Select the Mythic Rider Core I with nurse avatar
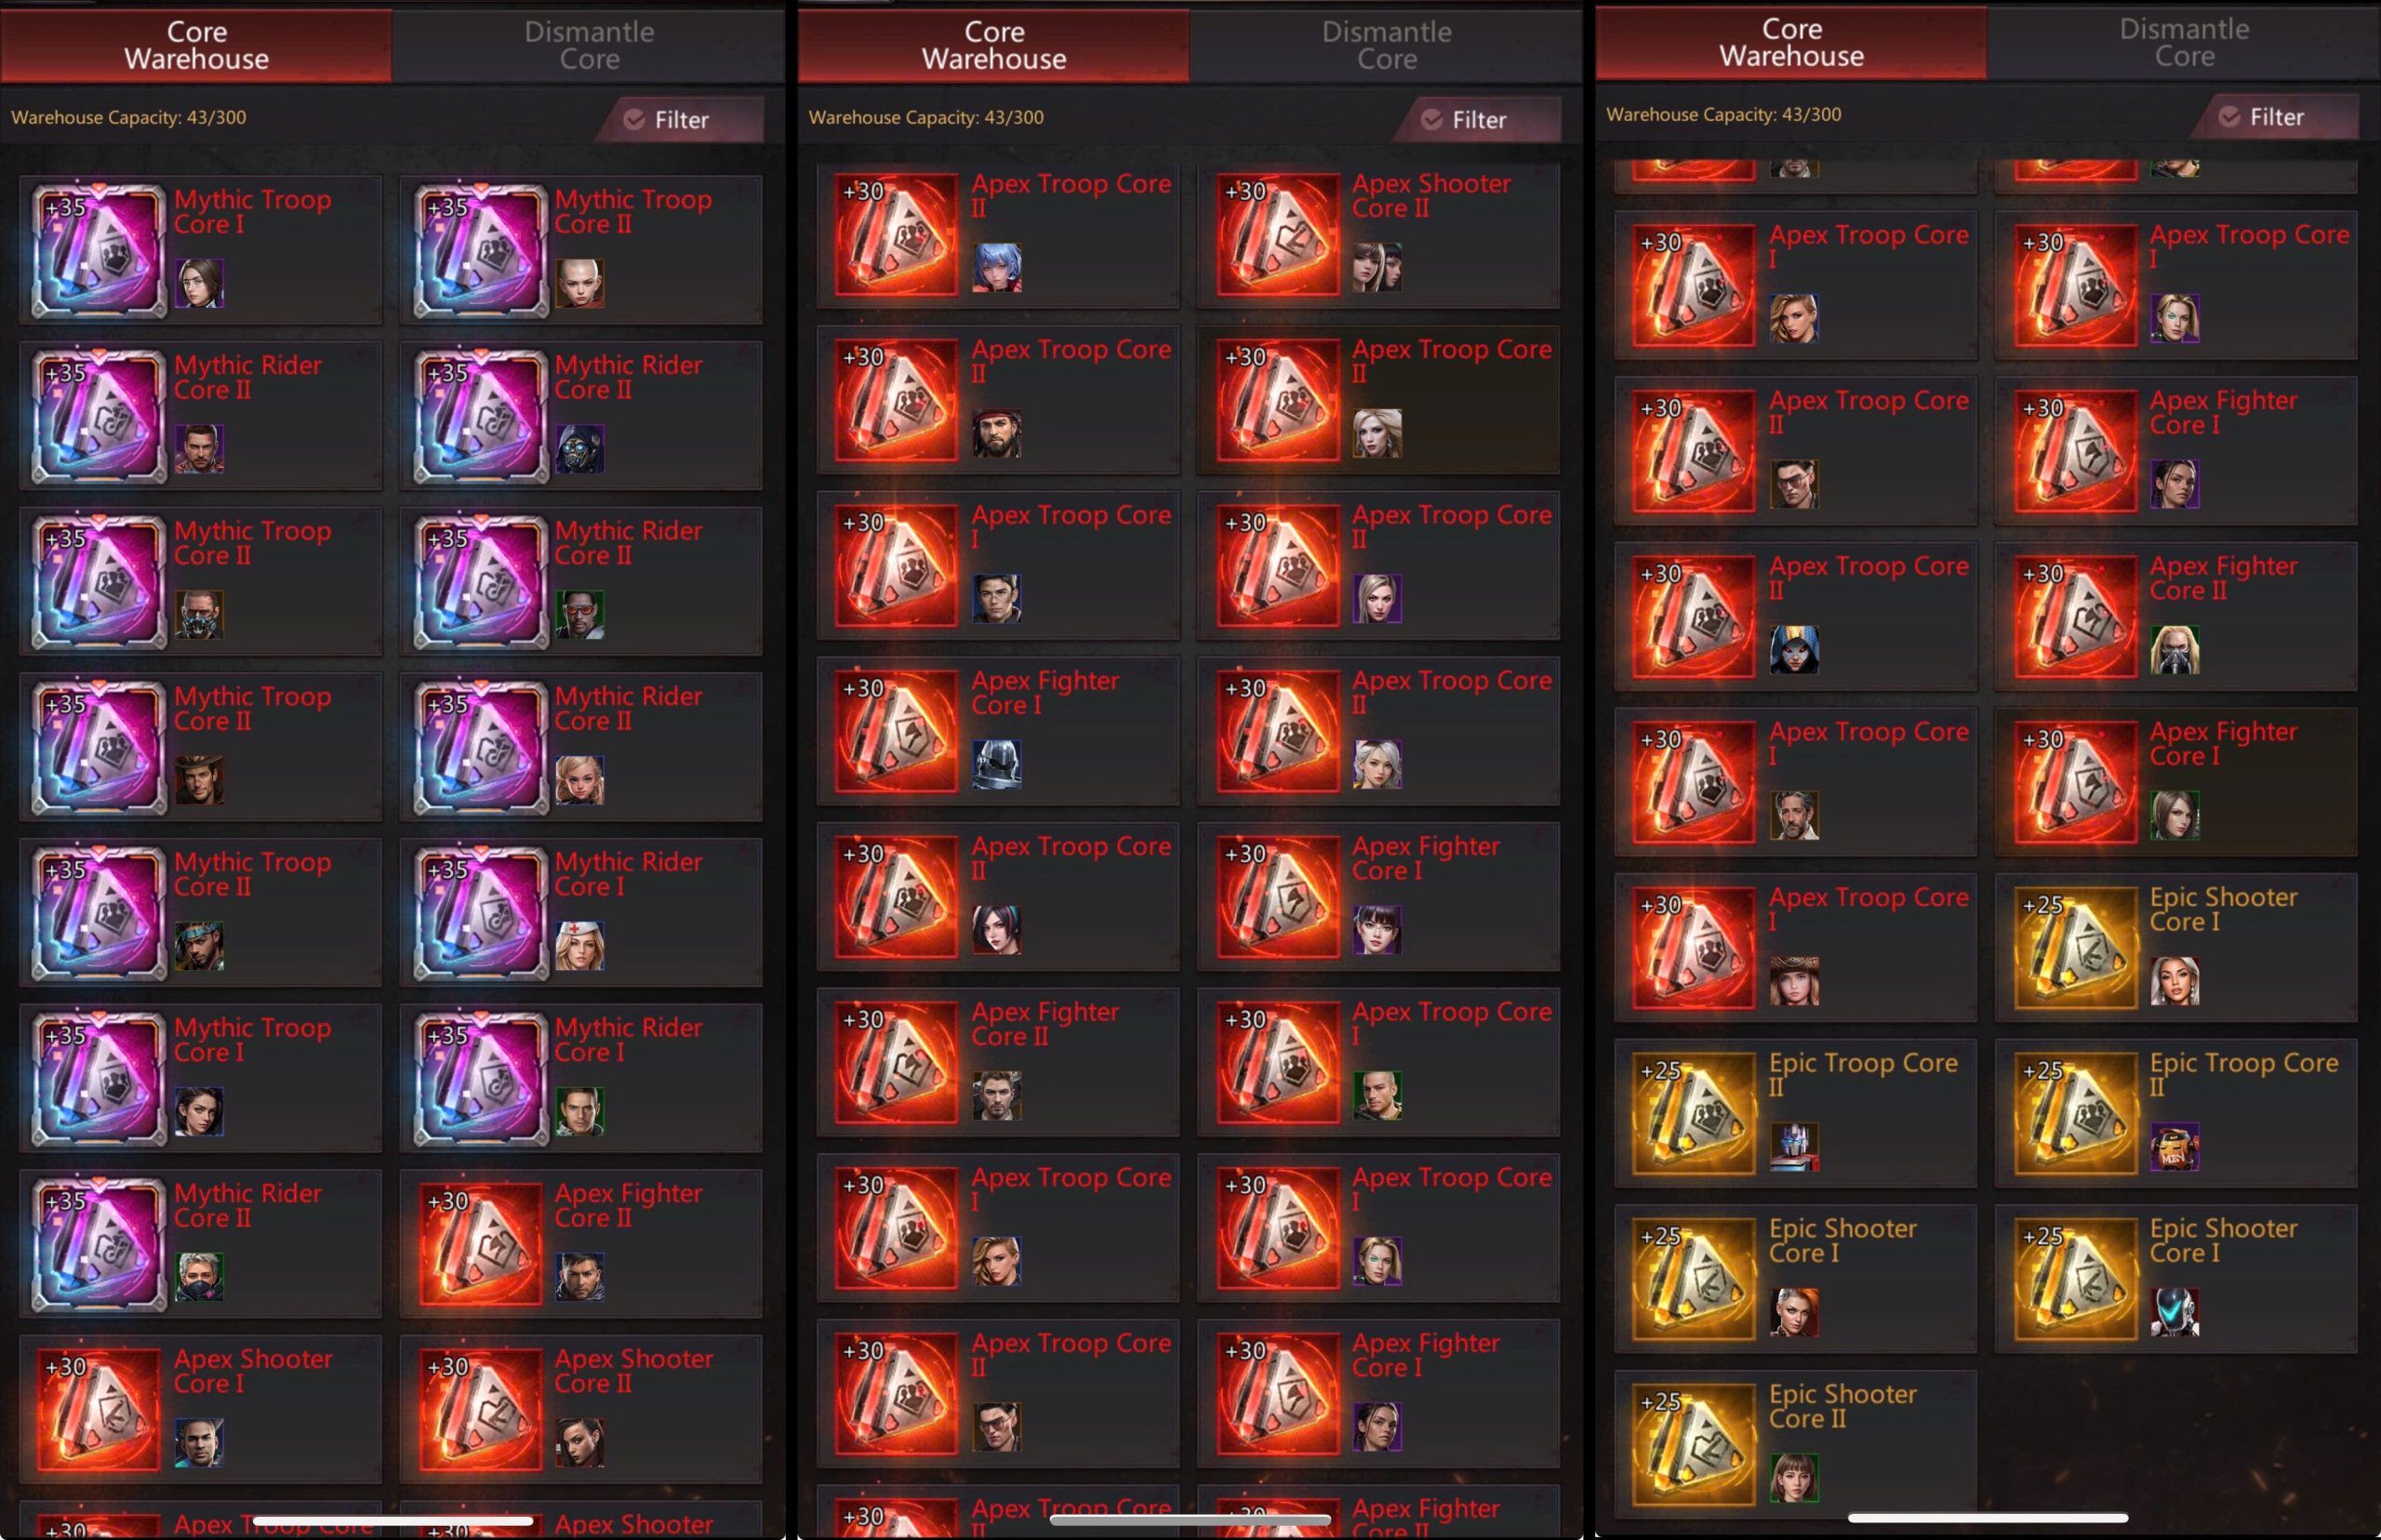 click(x=581, y=911)
